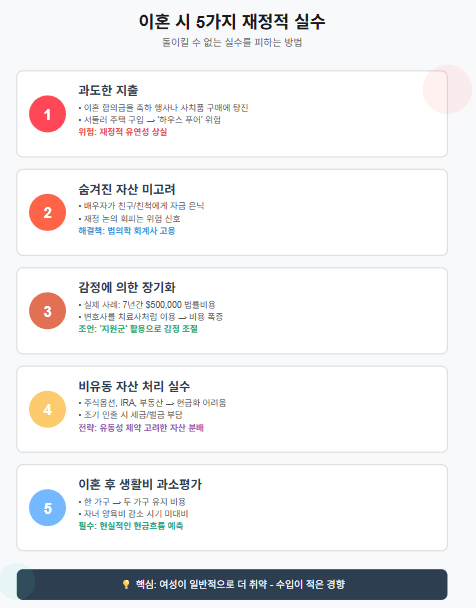The image size is (476, 608).
Task: Click the green '필수: 현실적인 현금흐름 예측' text
Action: [131, 526]
